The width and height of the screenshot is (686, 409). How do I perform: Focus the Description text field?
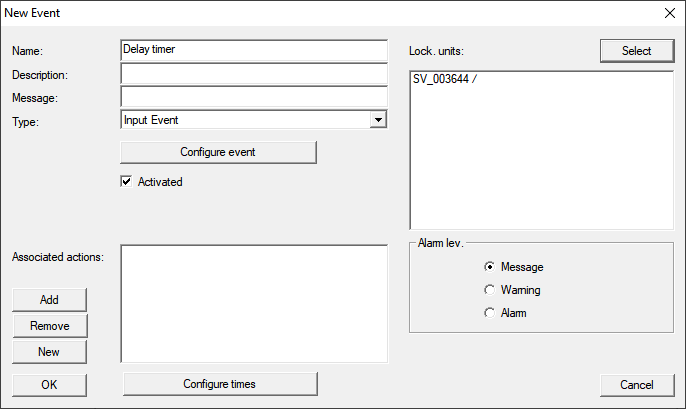click(x=252, y=74)
